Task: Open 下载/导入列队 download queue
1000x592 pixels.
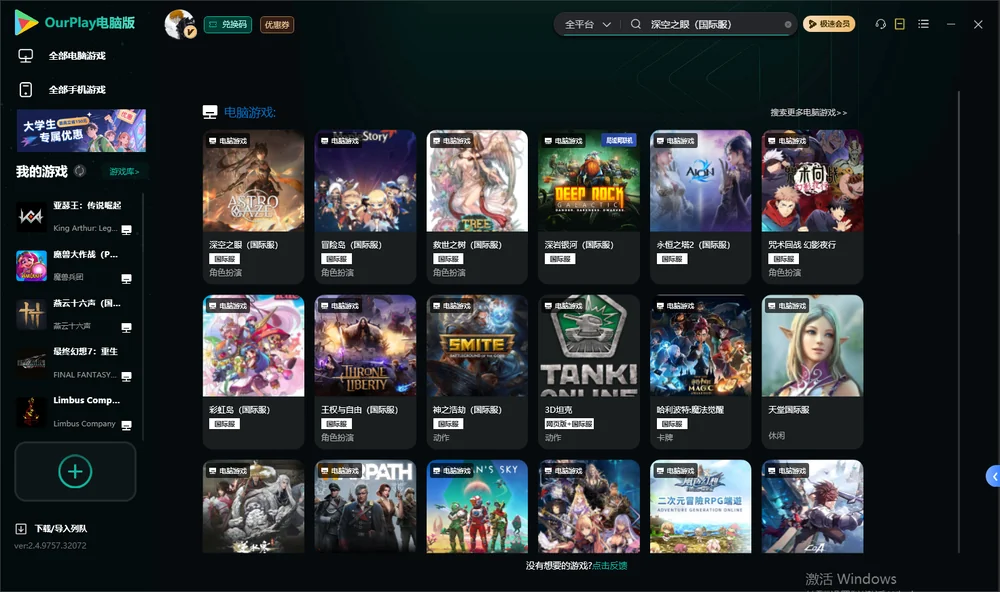Action: point(61,529)
